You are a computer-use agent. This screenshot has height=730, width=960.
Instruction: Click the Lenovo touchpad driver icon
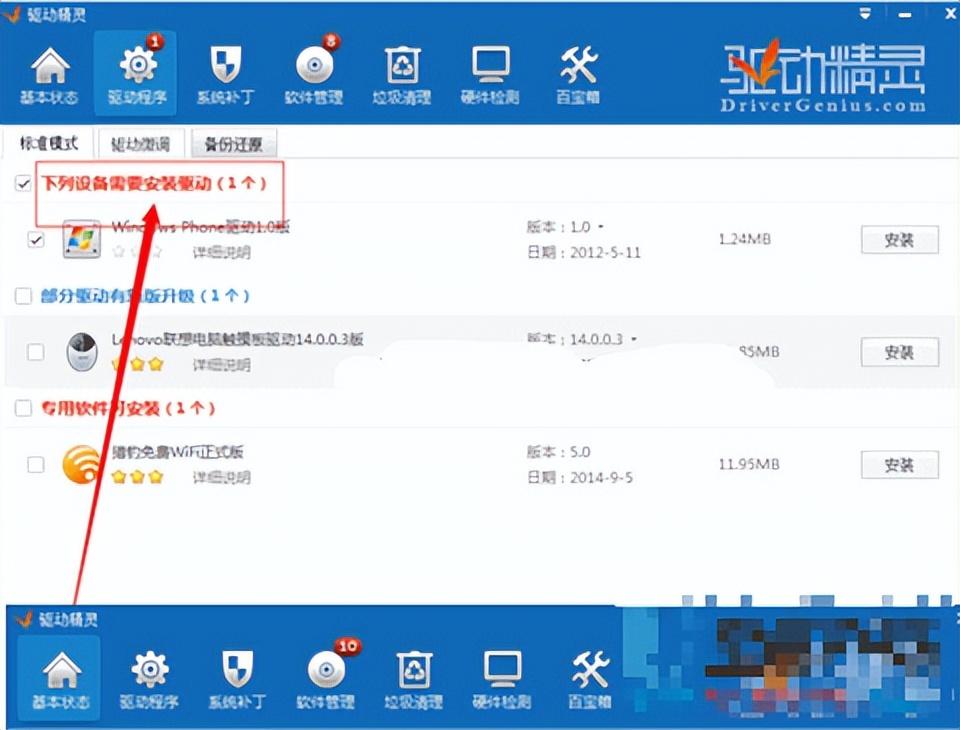82,352
